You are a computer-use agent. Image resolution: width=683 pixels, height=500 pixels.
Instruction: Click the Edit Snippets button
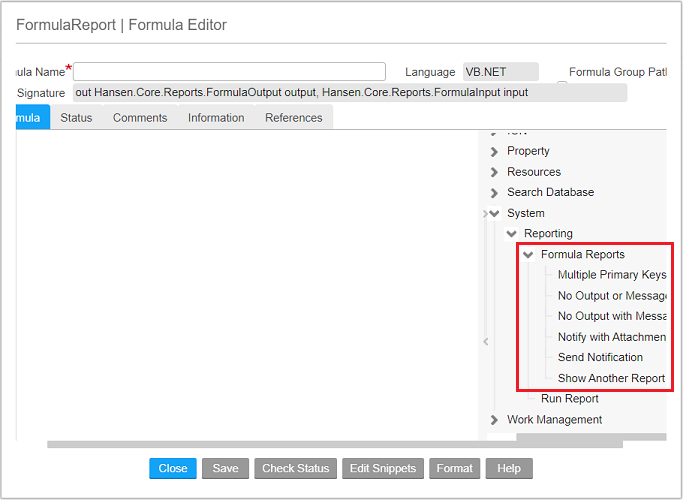pyautogui.click(x=383, y=468)
